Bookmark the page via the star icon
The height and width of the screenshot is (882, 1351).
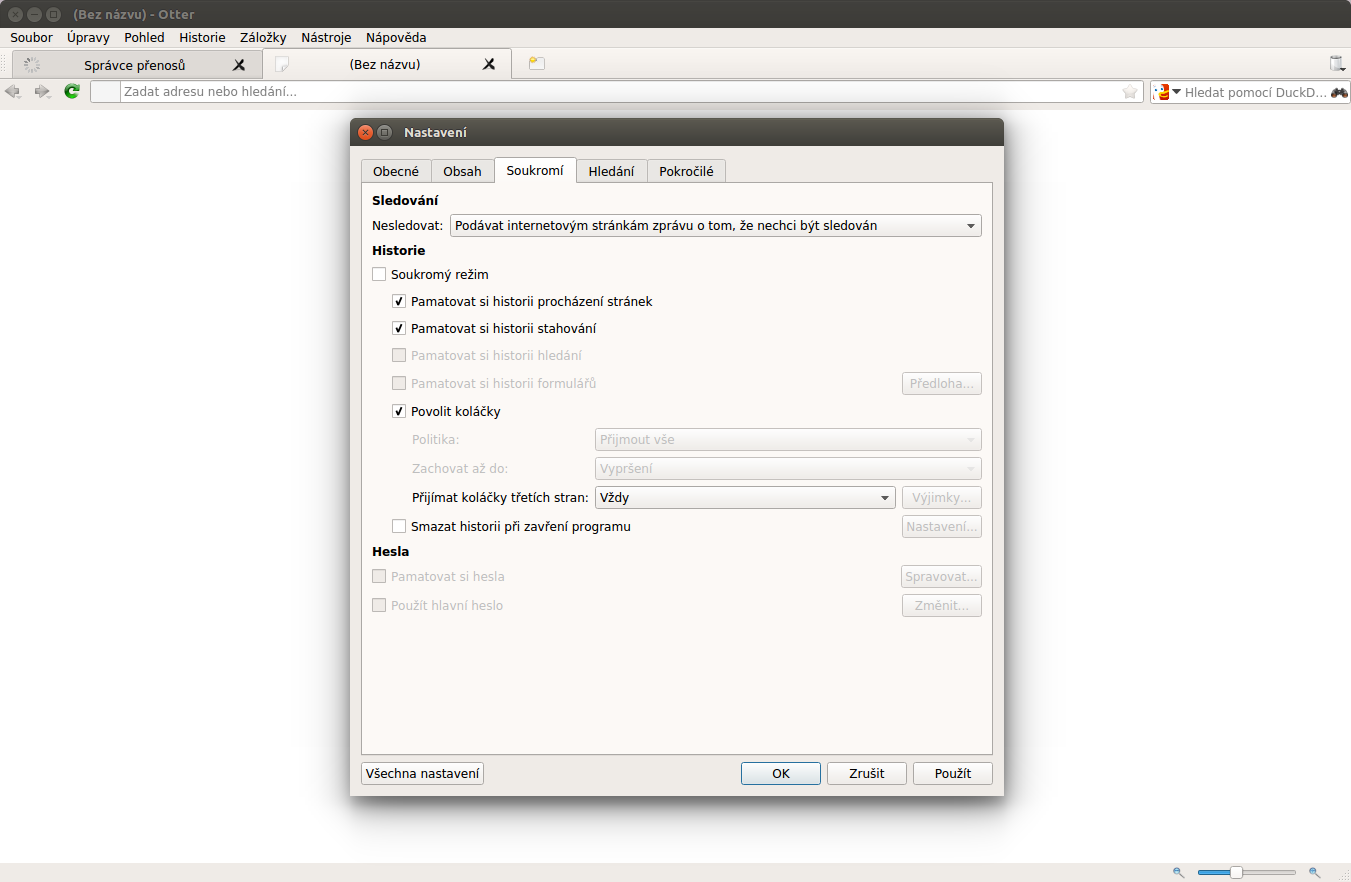point(1130,92)
